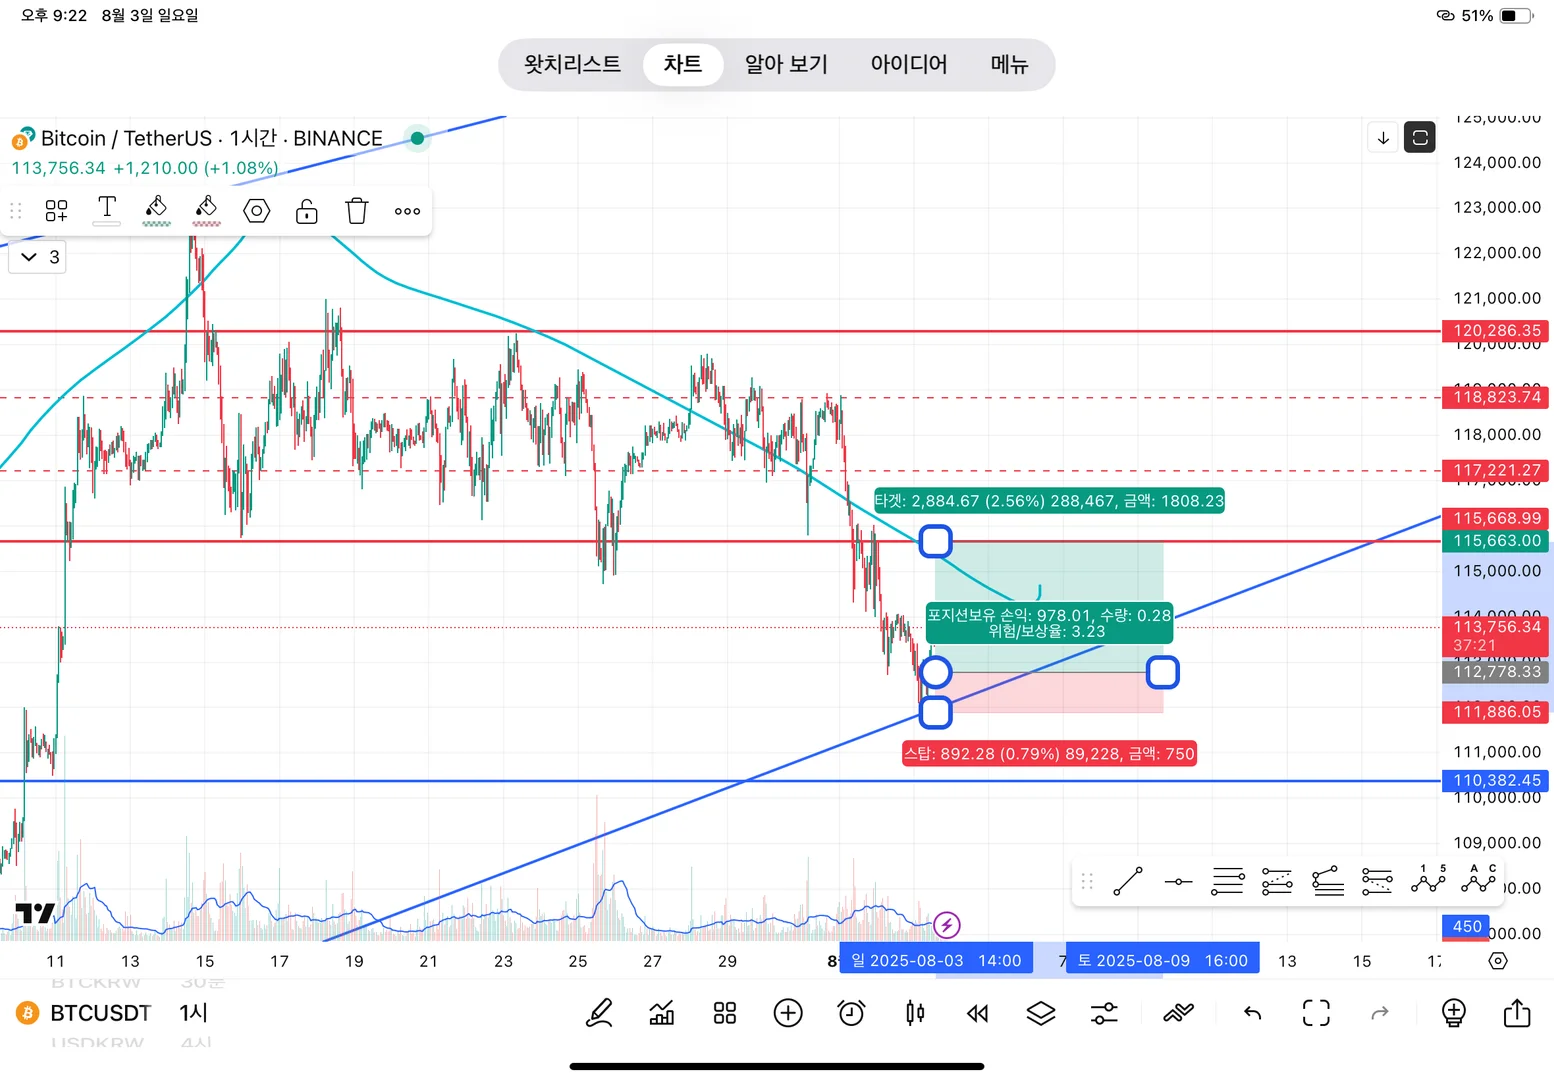
Task: Open the 아이디어 tab
Action: click(908, 64)
